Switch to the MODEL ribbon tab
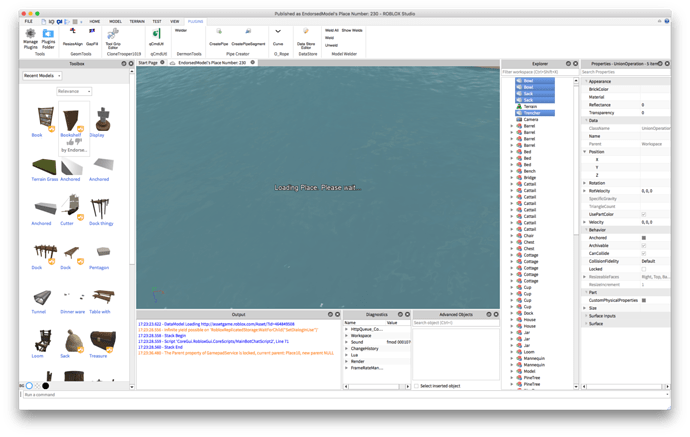This screenshot has height=437, width=690. 115,20
